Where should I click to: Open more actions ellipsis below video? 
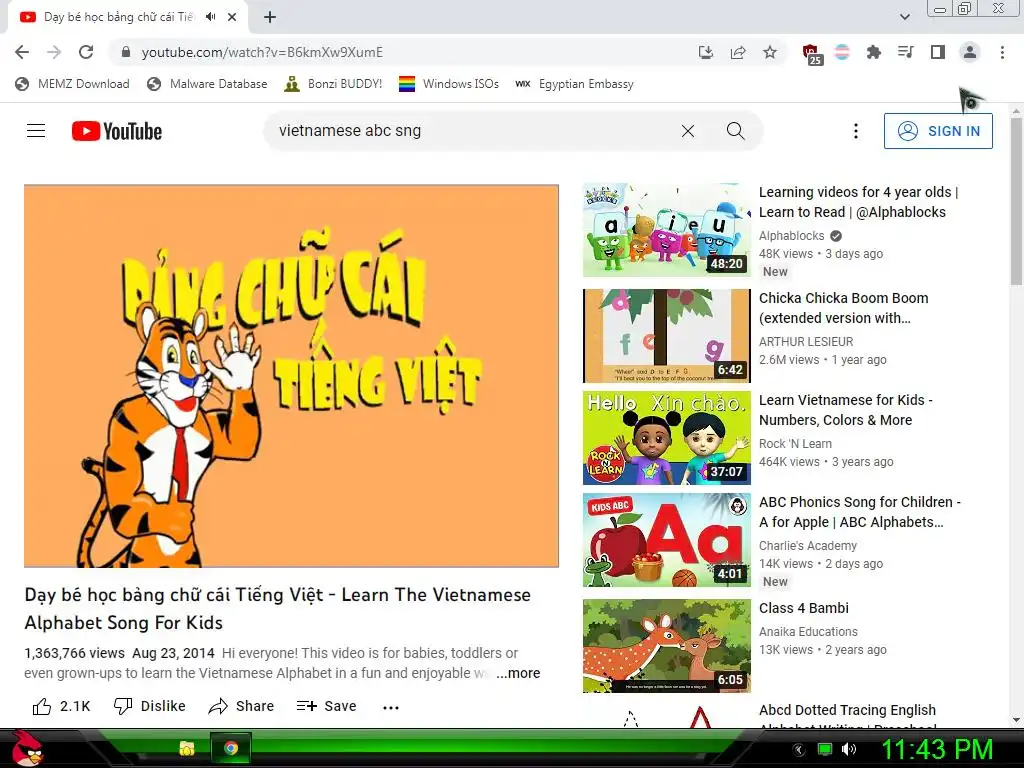[391, 707]
